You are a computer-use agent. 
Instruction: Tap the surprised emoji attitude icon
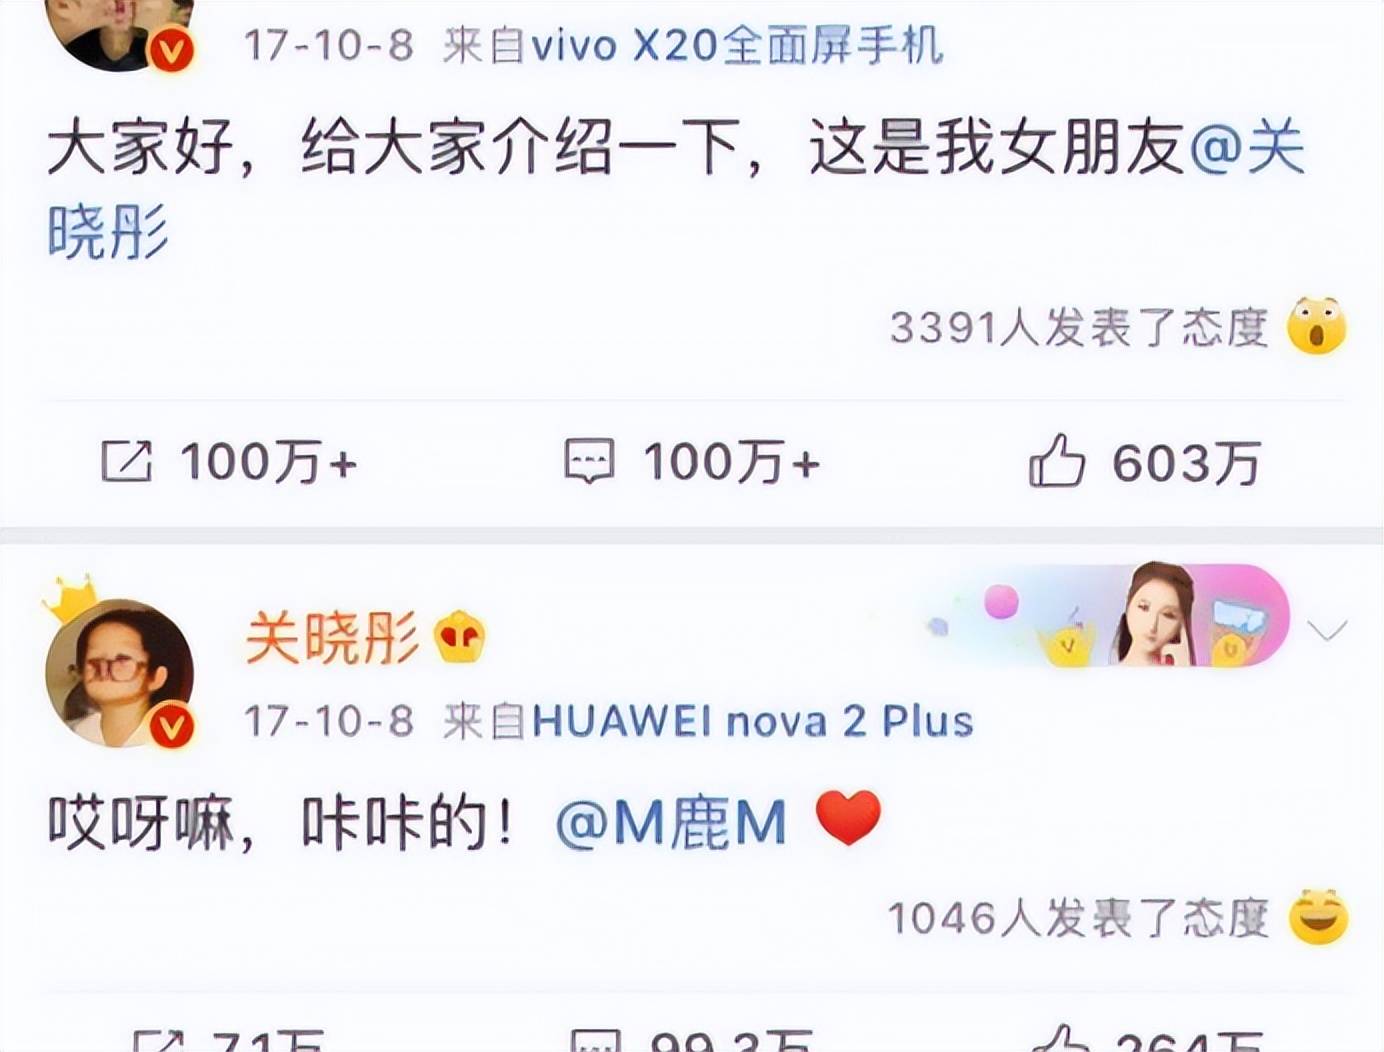(x=1317, y=326)
